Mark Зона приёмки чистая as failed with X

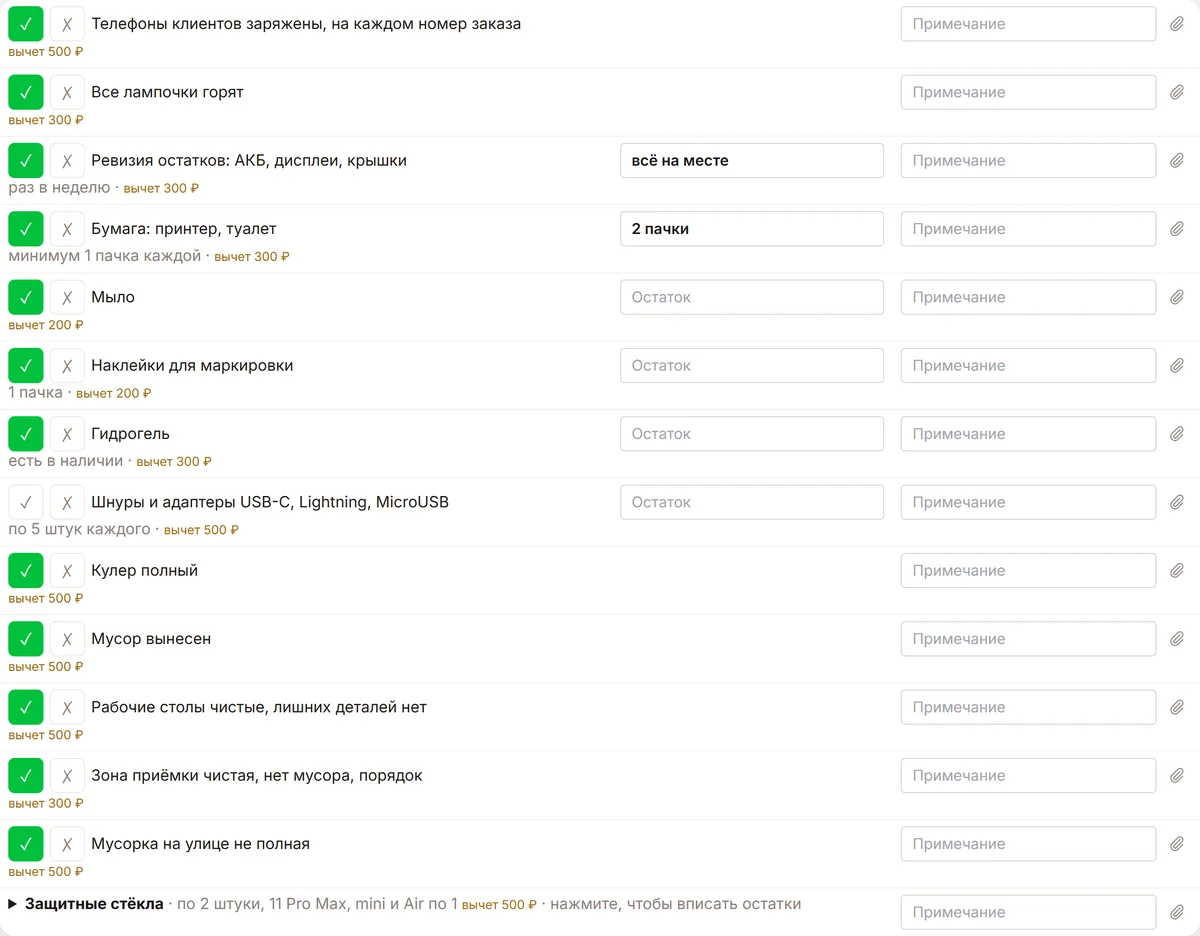click(67, 776)
